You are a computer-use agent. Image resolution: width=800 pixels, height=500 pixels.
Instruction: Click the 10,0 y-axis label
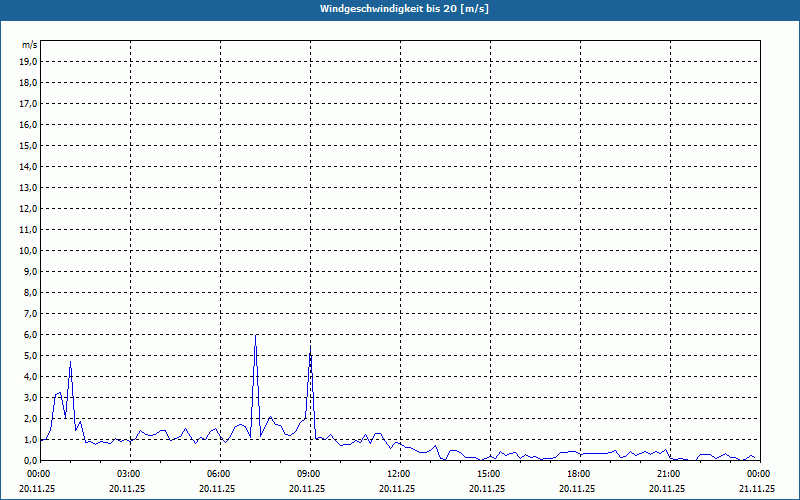coord(29,250)
